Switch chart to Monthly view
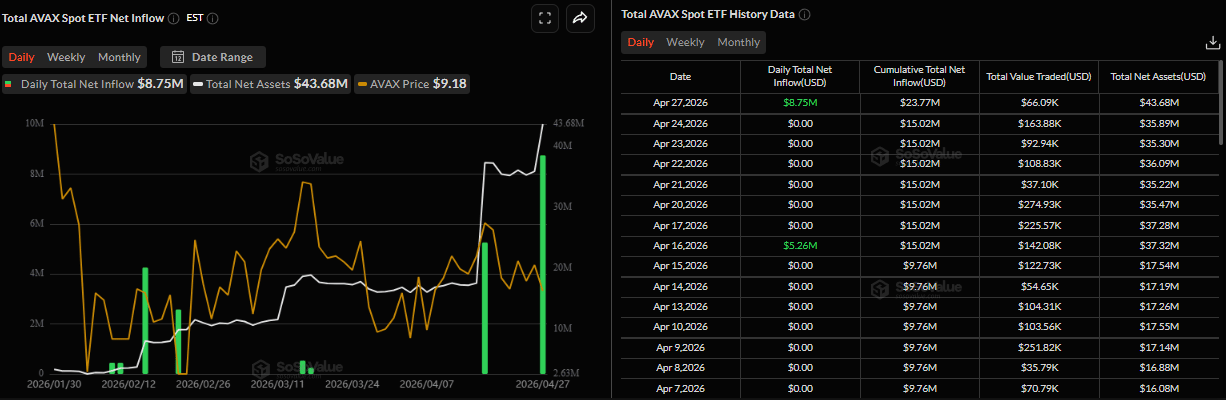 pos(119,57)
